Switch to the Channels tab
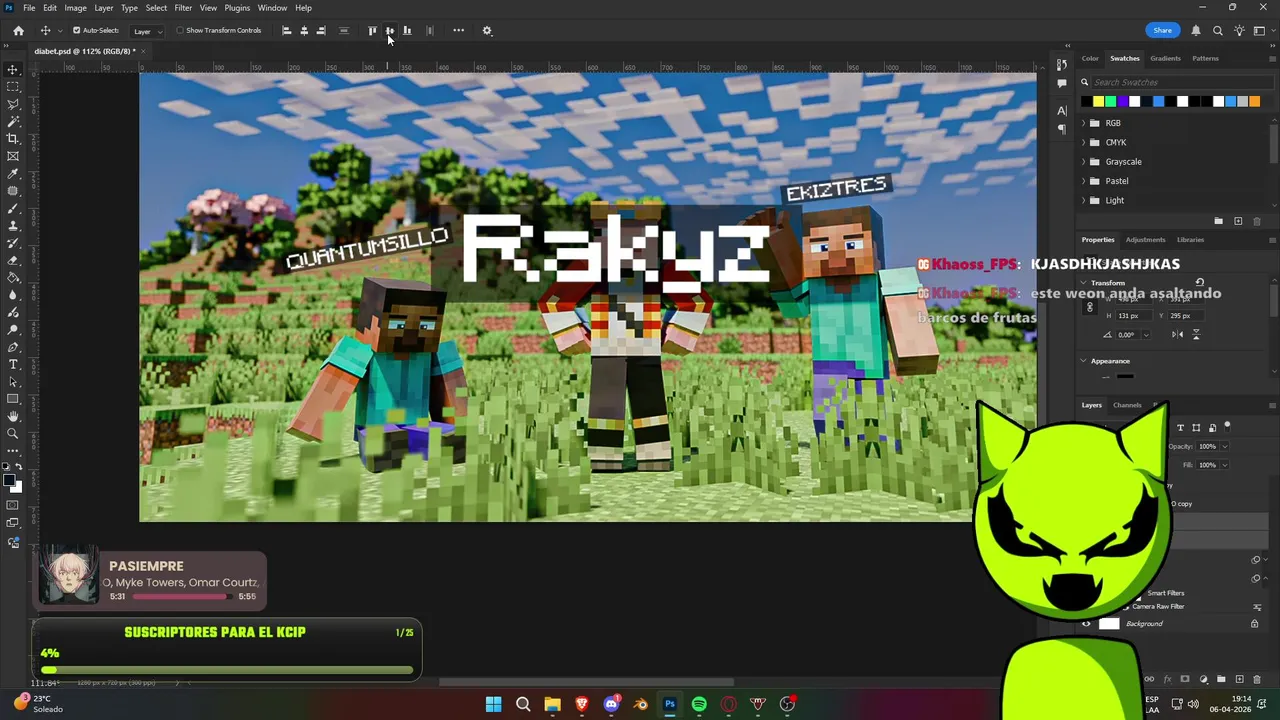Screen dimensions: 1280x720 point(1127,405)
